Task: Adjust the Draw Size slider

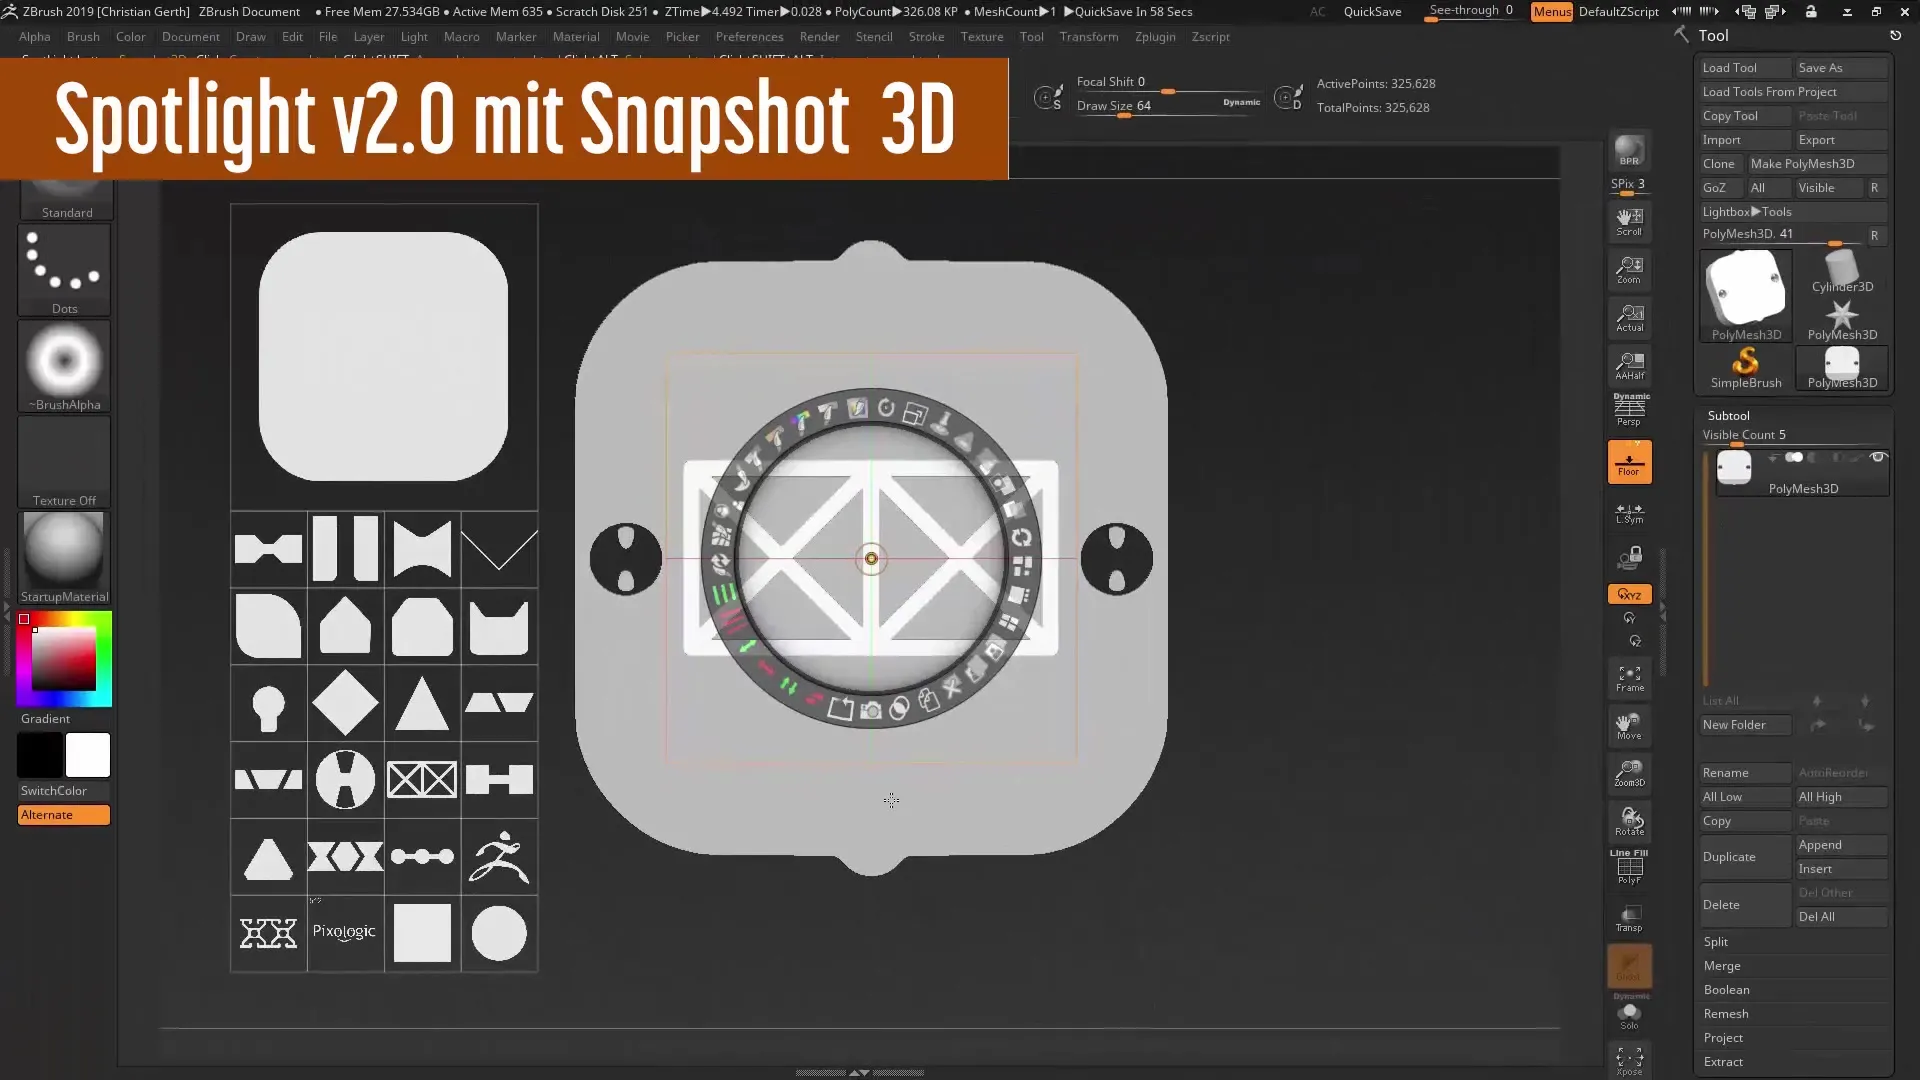Action: pos(1167,107)
